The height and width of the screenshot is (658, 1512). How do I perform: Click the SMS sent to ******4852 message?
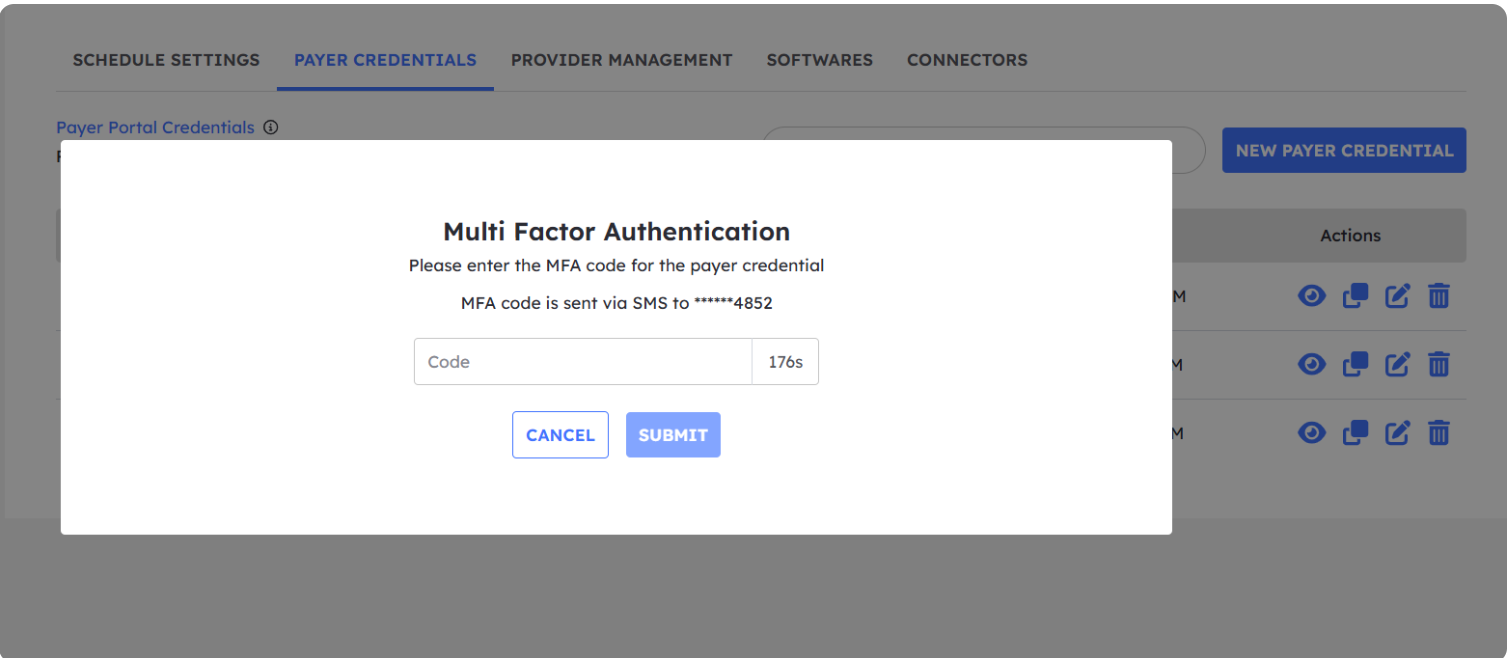click(x=616, y=303)
